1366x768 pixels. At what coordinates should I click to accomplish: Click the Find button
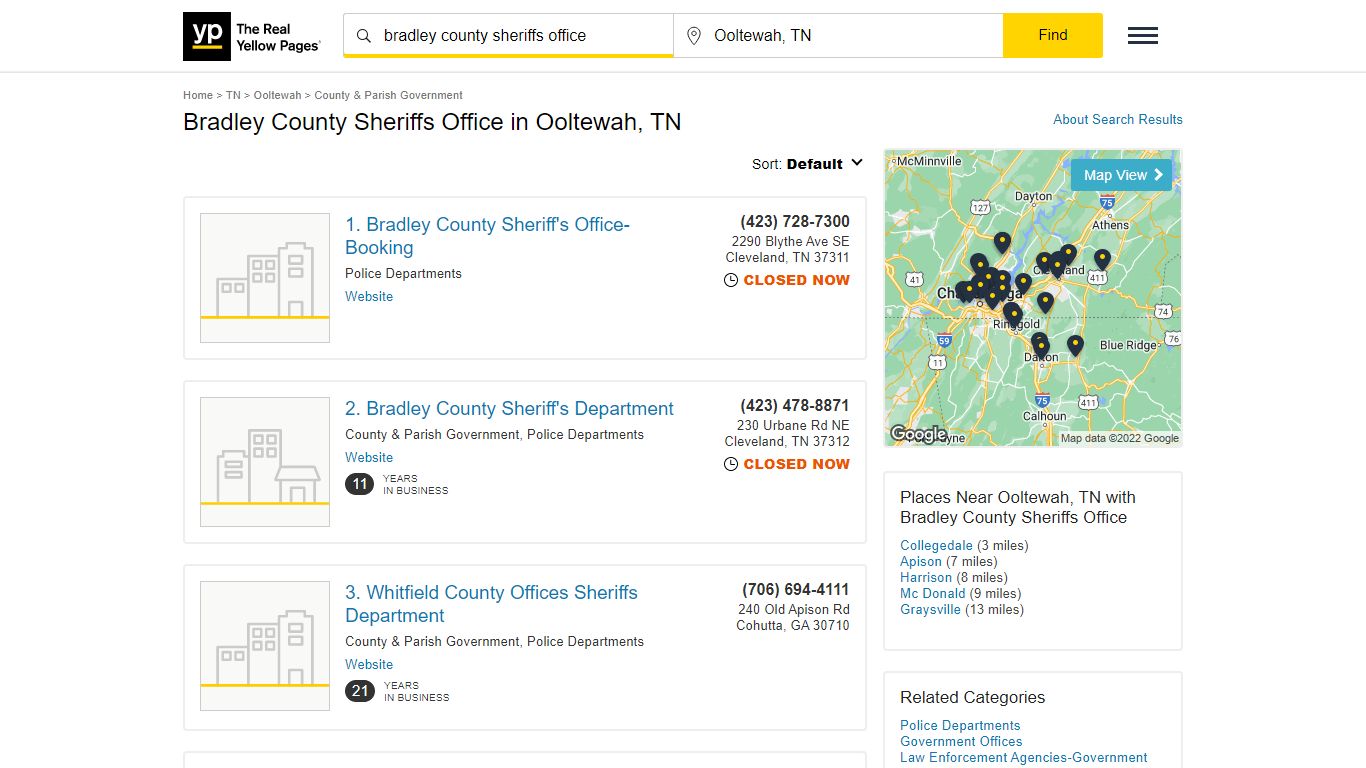click(1053, 35)
